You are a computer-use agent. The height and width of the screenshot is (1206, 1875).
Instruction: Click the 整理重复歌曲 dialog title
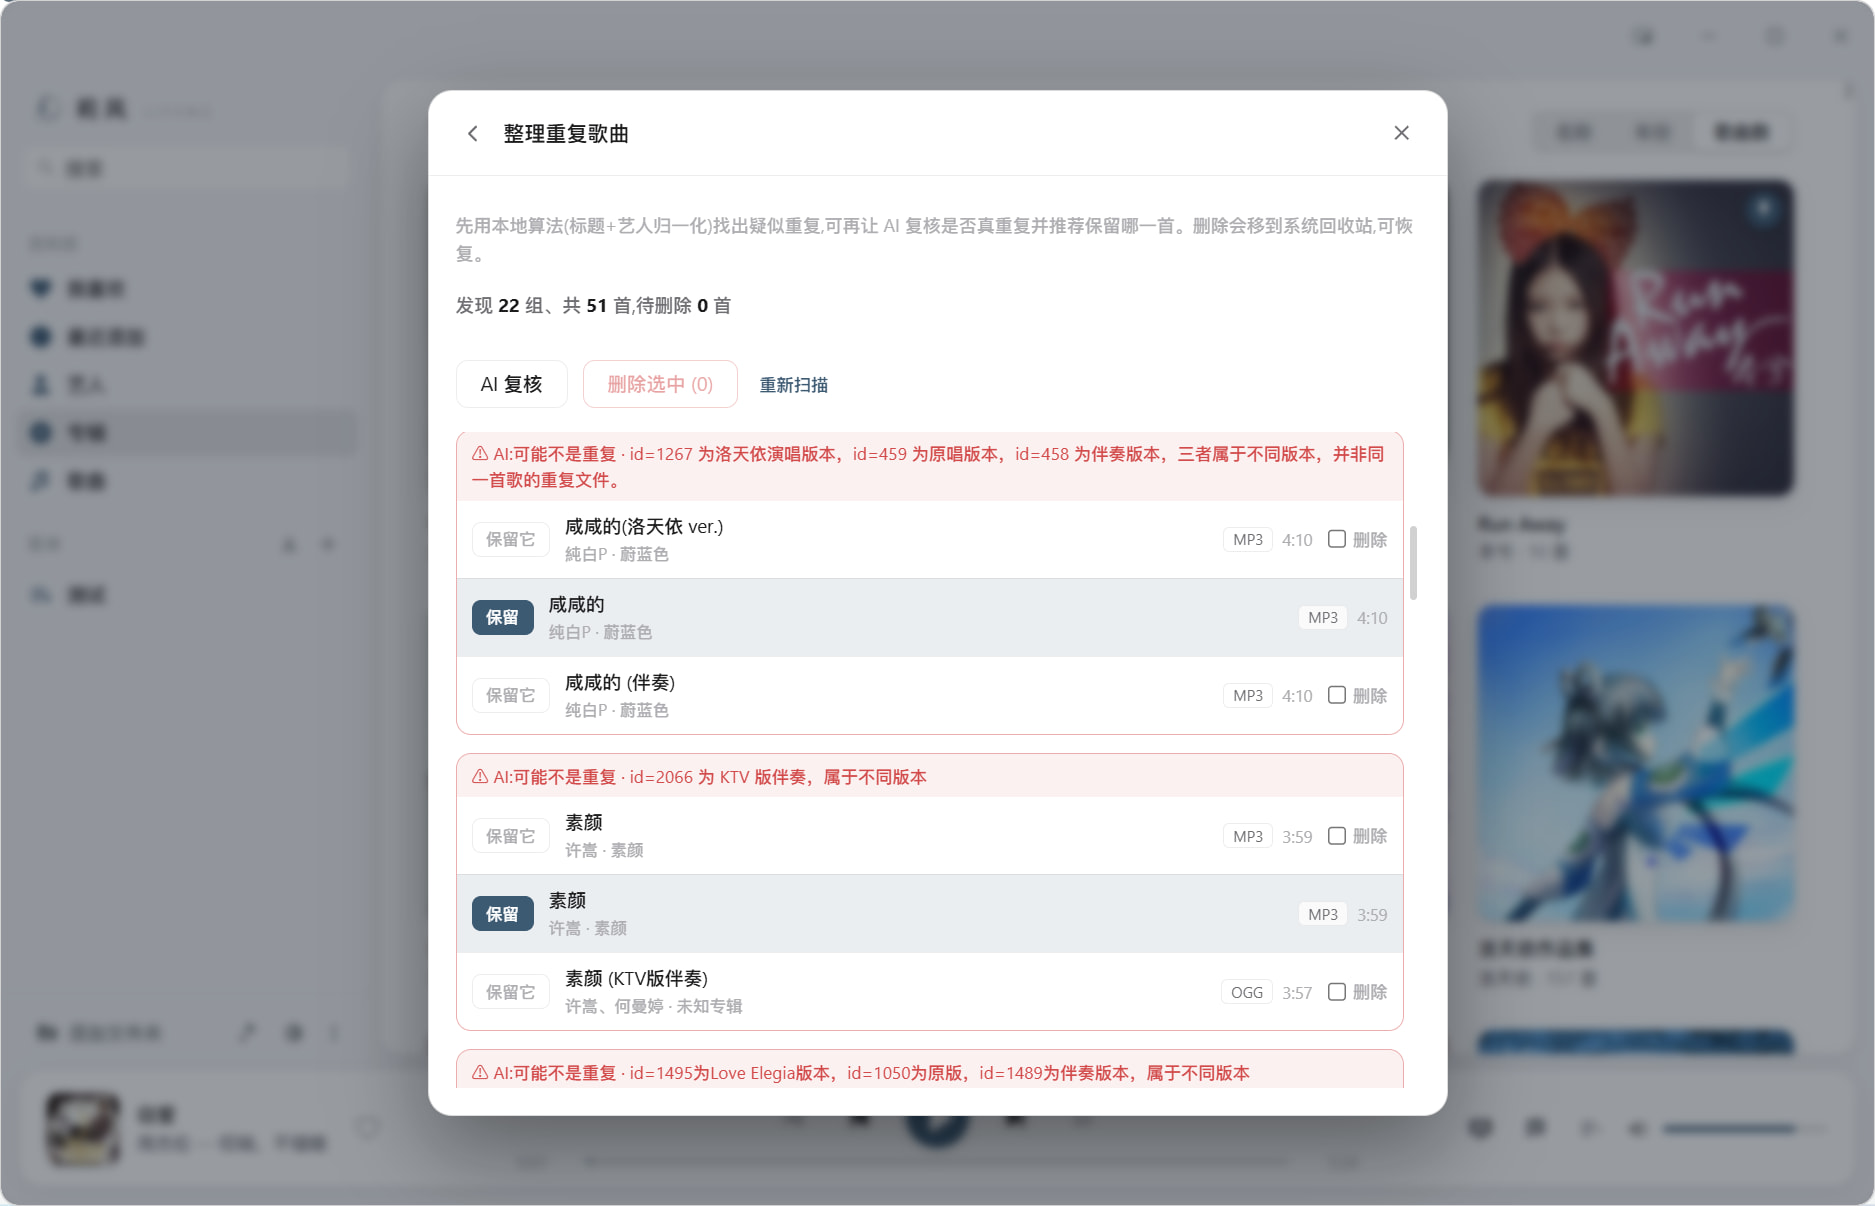coord(566,134)
